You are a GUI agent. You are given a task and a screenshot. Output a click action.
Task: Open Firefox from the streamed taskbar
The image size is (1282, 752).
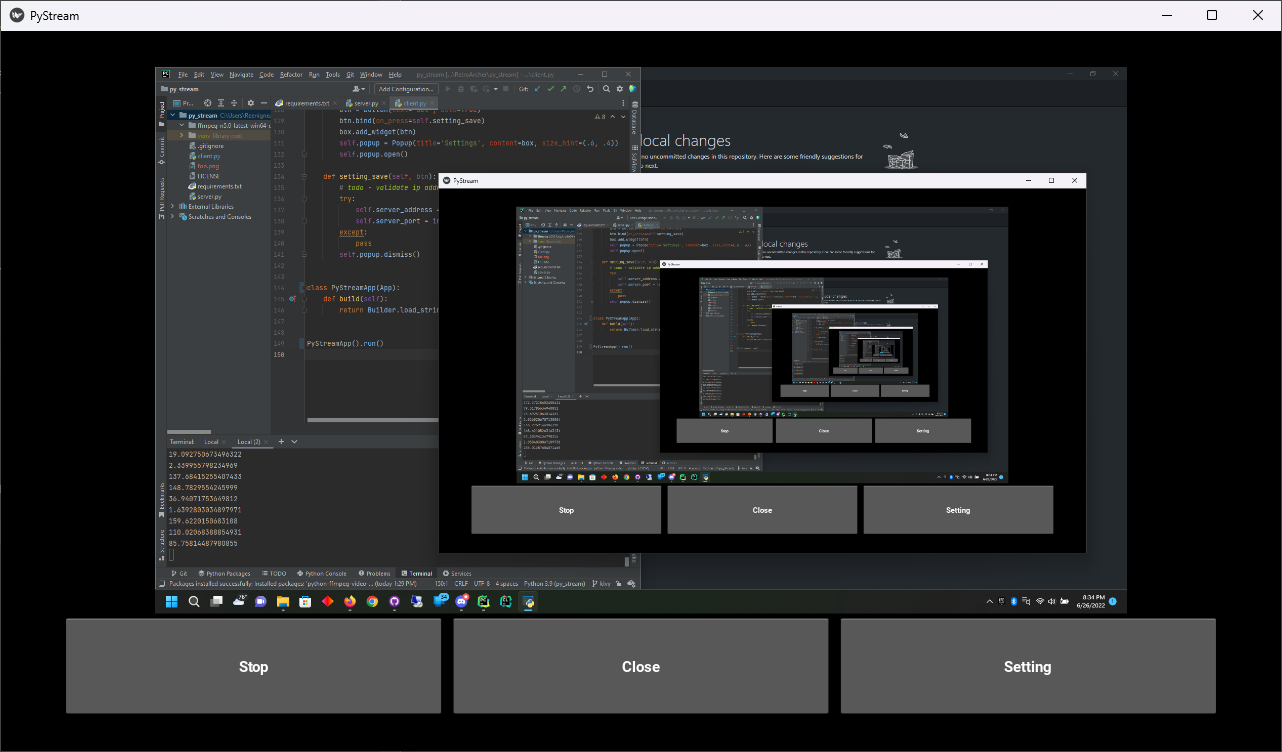coord(350,602)
